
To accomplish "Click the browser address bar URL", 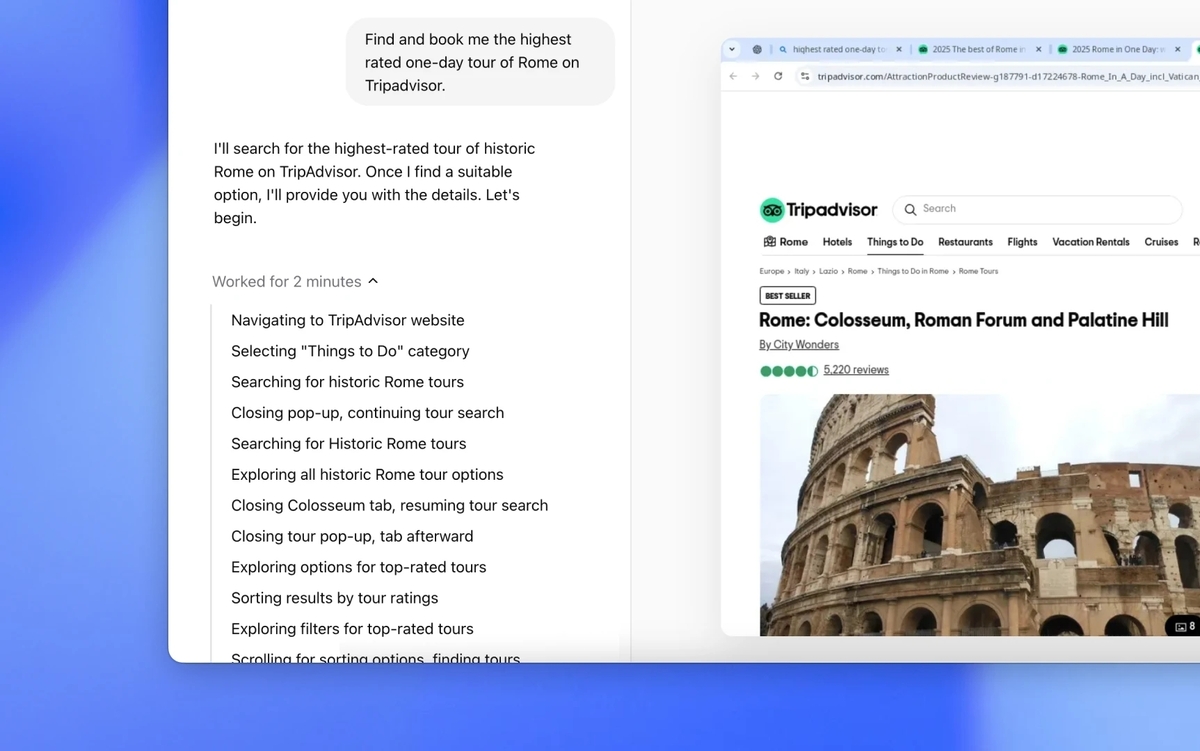I will point(1000,76).
